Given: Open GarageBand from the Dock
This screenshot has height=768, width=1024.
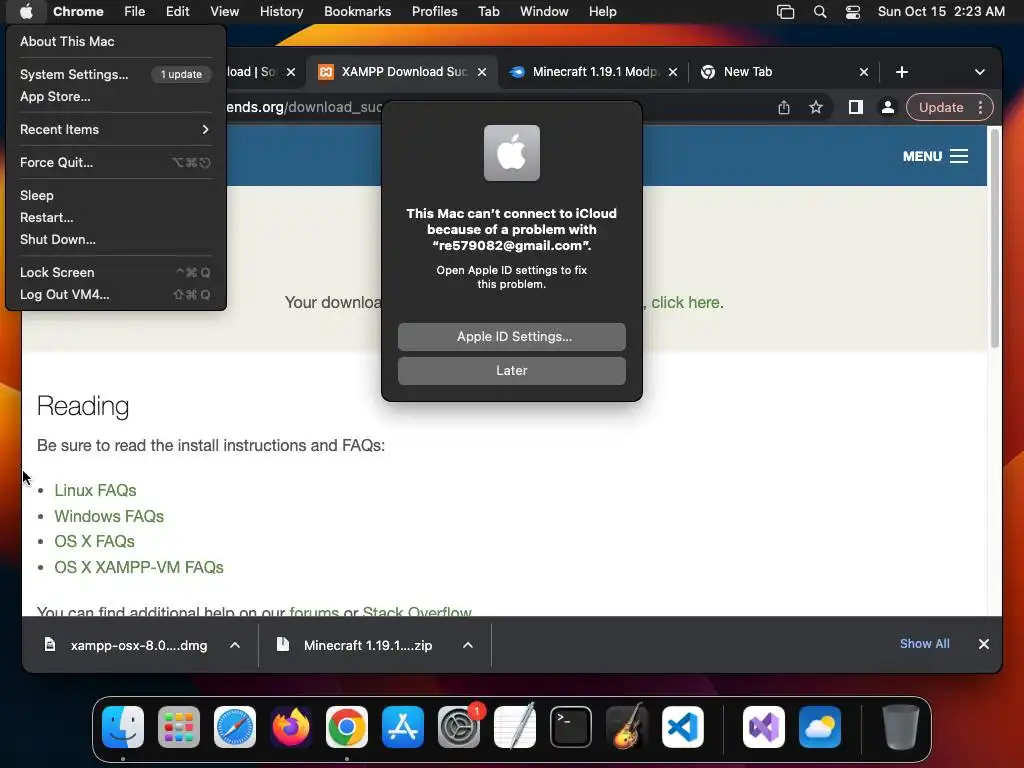Looking at the screenshot, I should 627,727.
